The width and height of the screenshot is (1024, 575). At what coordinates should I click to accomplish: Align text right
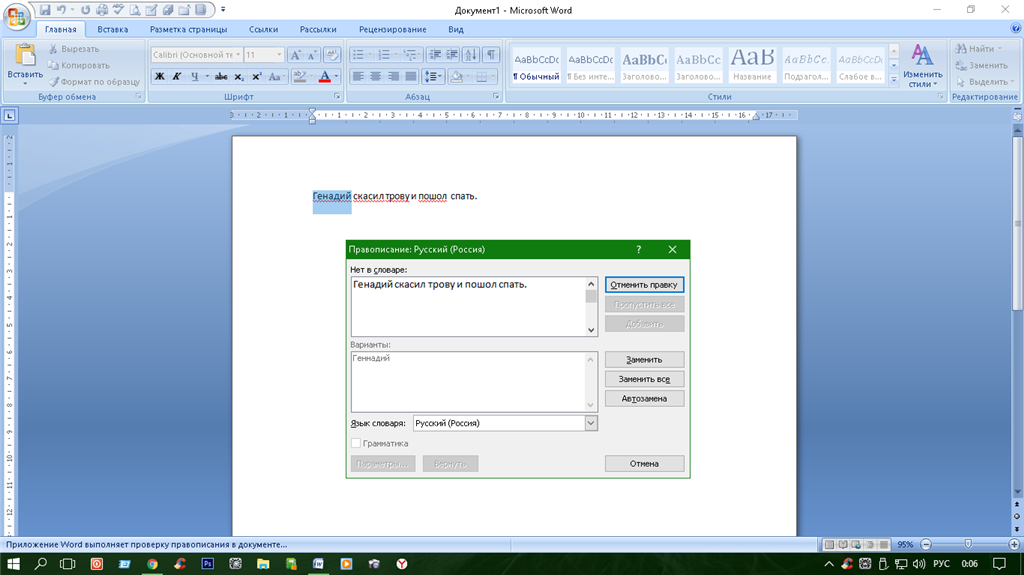[393, 76]
